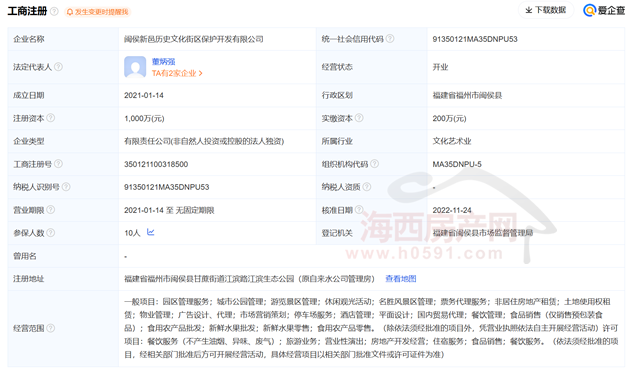Open the help icon next to 统一社会信用代码

tap(390, 39)
